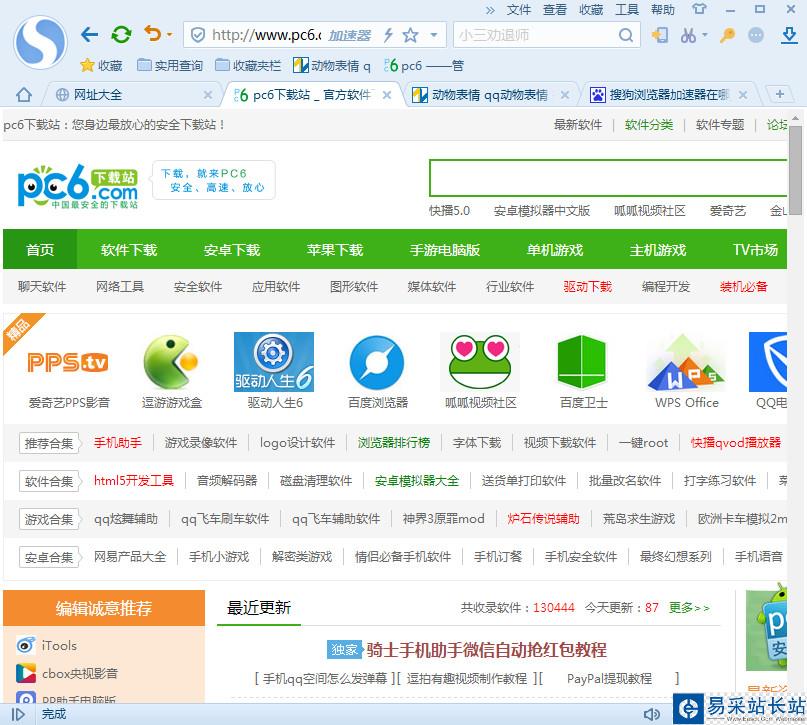Click the 百度卫士 green shield icon

(x=582, y=362)
